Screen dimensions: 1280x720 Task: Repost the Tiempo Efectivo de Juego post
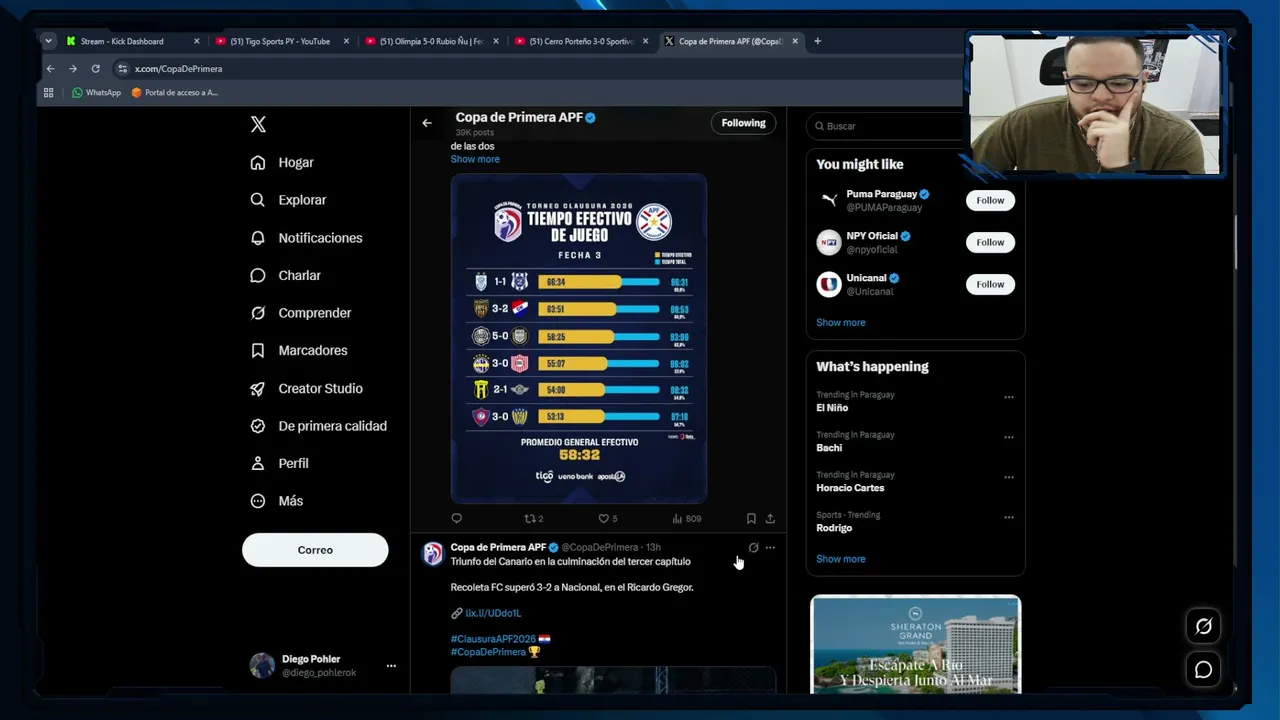pyautogui.click(x=534, y=518)
